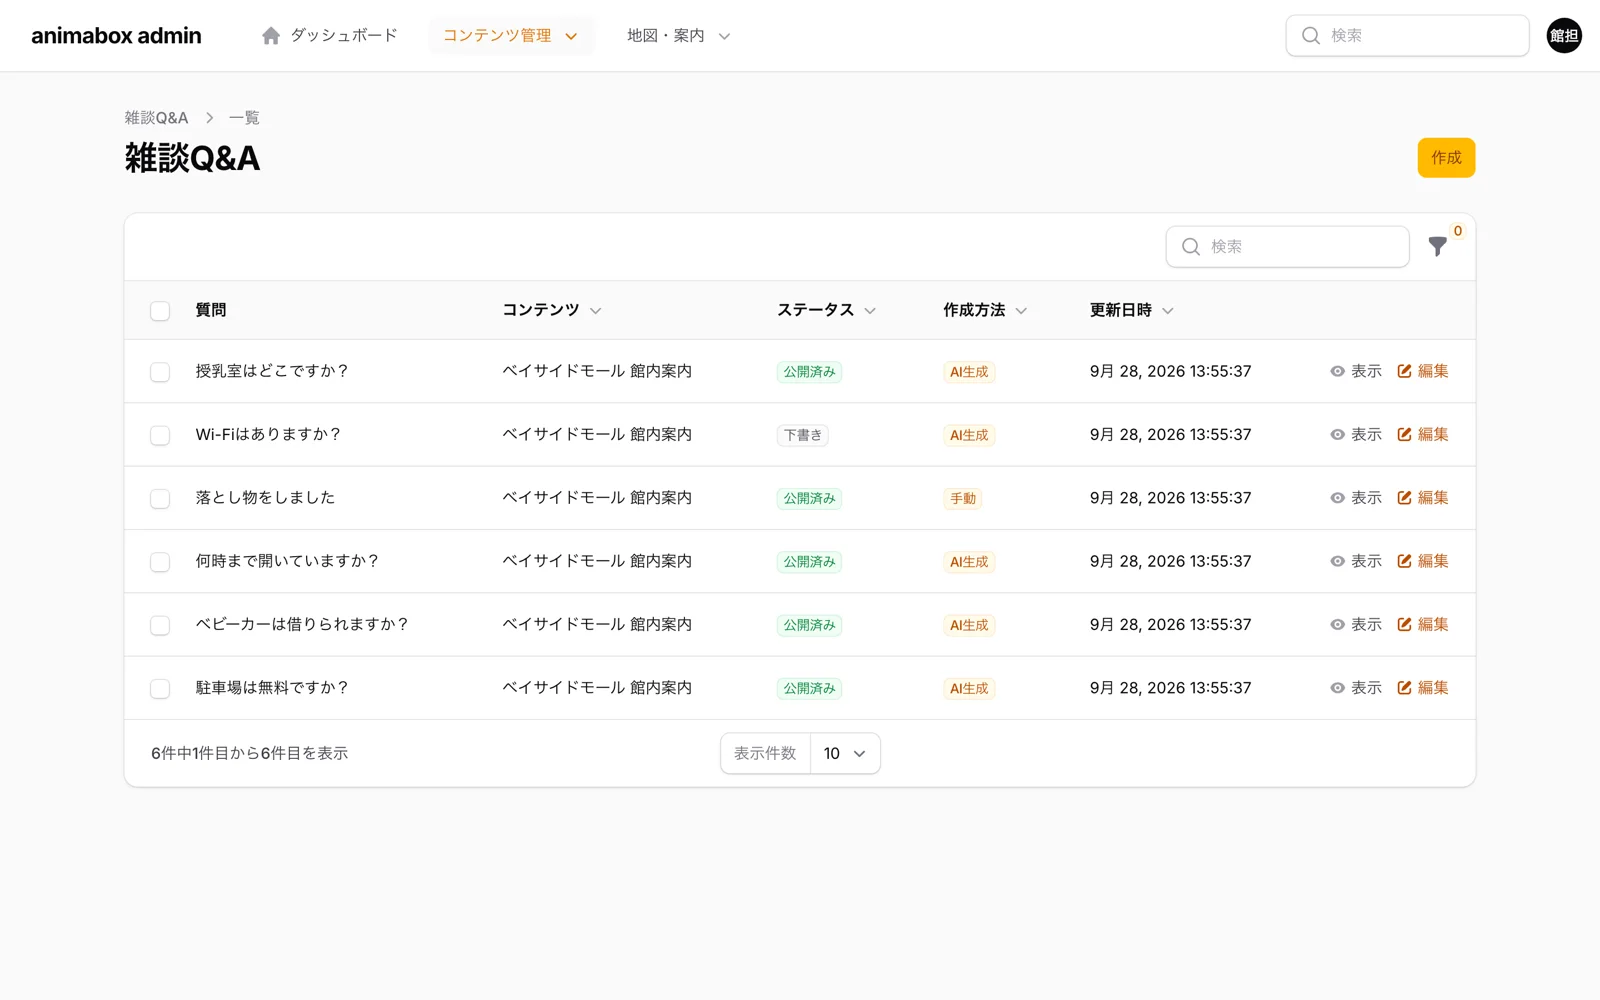Click eye icon for ベビーカーは借りられますか？ row

(1337, 625)
